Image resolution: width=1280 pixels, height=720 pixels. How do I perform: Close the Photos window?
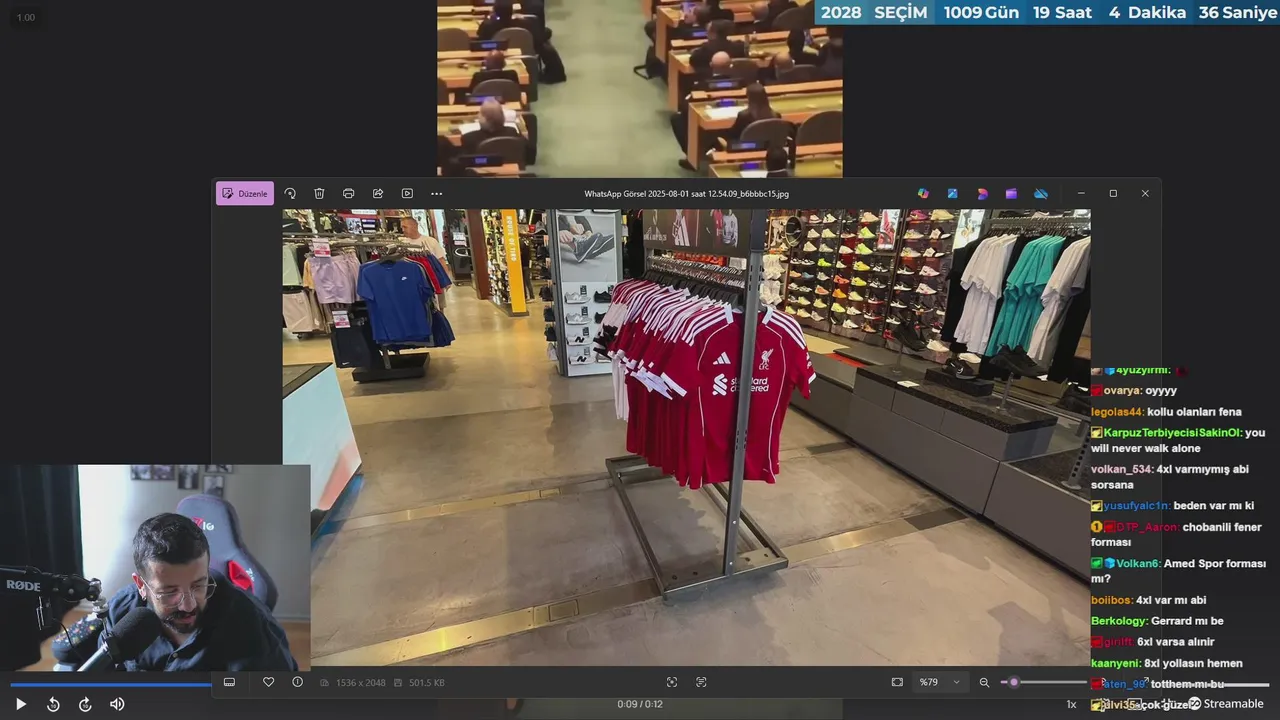point(1145,193)
